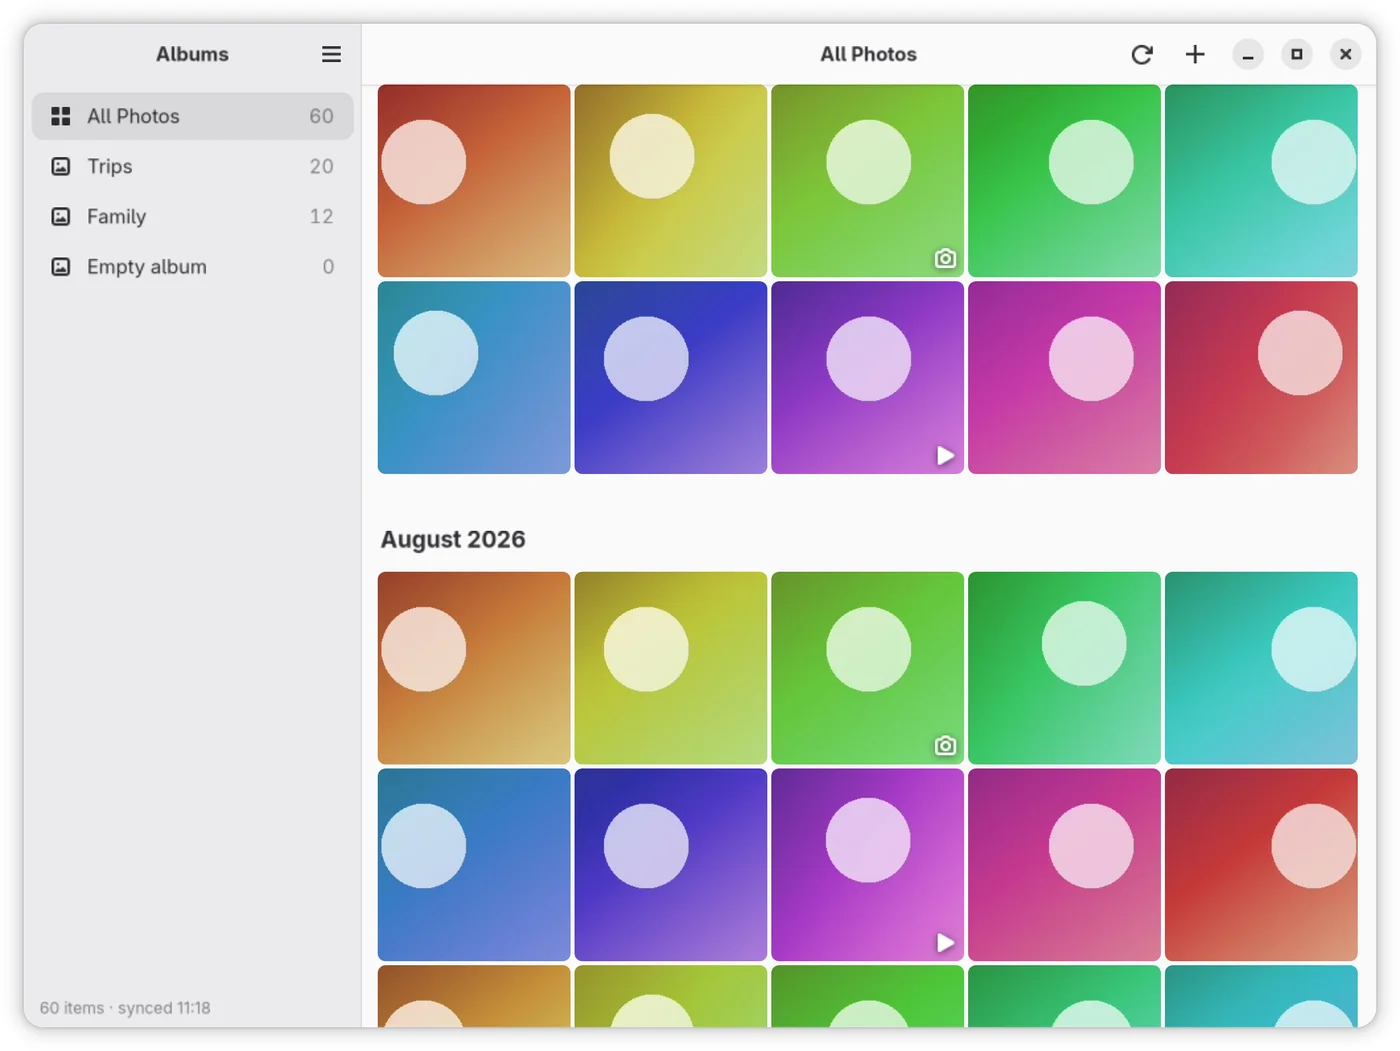Viewport: 1400px width, 1051px height.
Task: Click the All Photos header title
Action: (x=868, y=54)
